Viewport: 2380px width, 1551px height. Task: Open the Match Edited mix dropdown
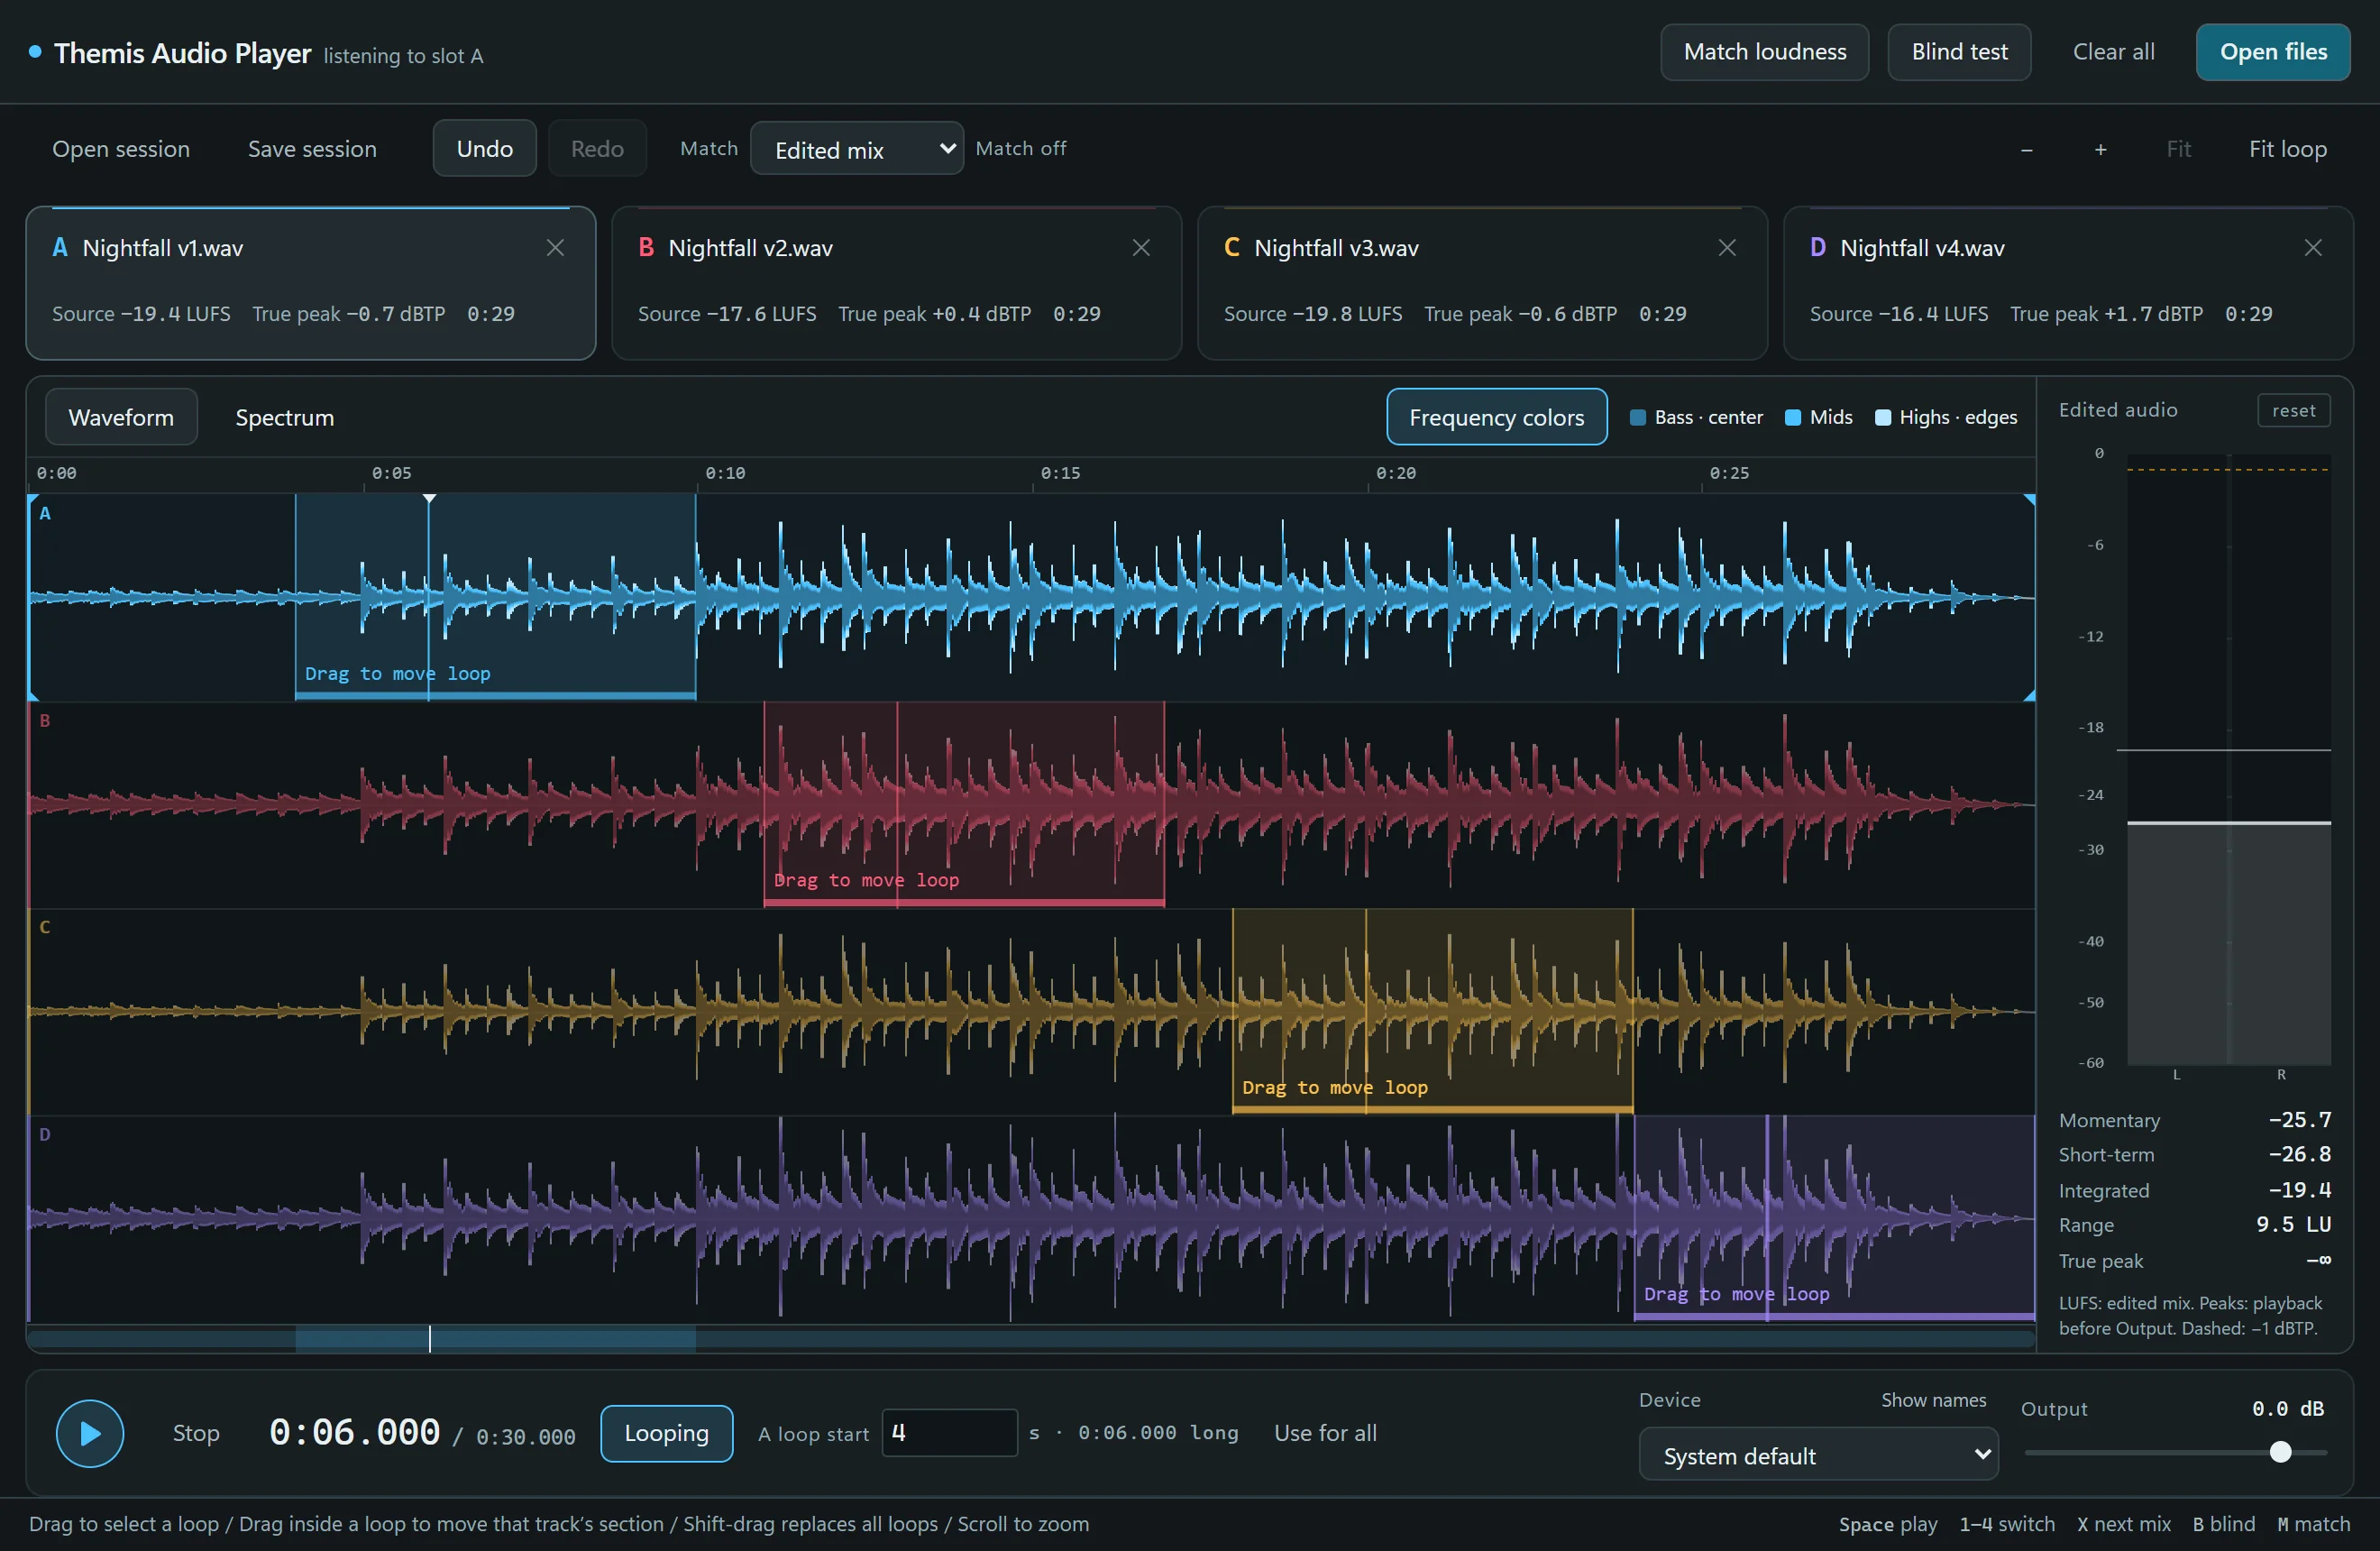click(857, 149)
